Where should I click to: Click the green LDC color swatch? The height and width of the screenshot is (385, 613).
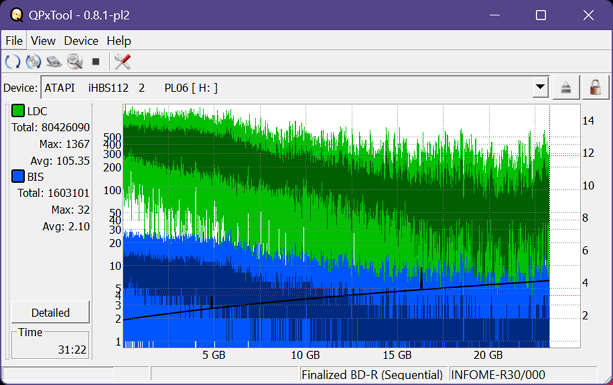click(x=18, y=111)
